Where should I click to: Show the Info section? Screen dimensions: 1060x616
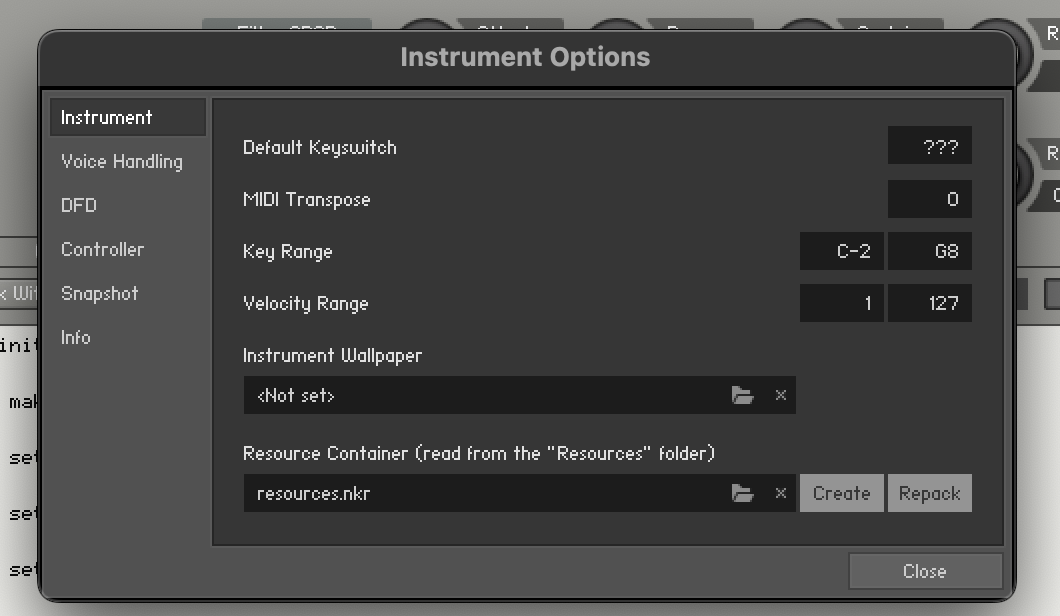76,337
